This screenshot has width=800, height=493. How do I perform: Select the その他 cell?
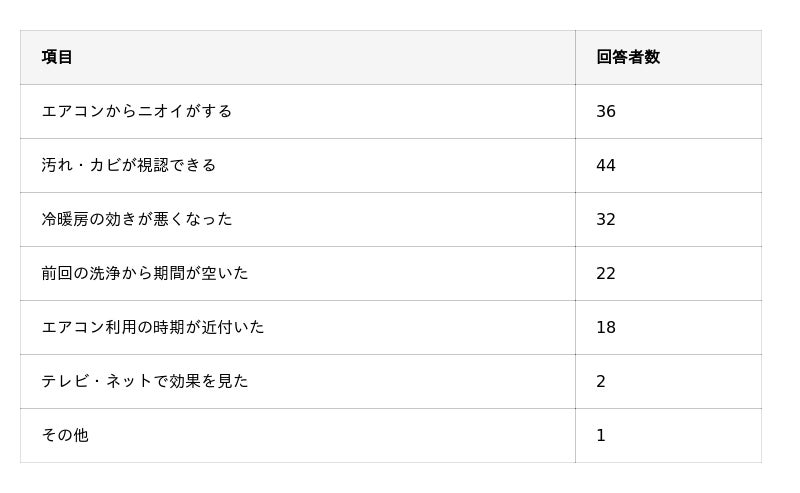click(x=65, y=435)
